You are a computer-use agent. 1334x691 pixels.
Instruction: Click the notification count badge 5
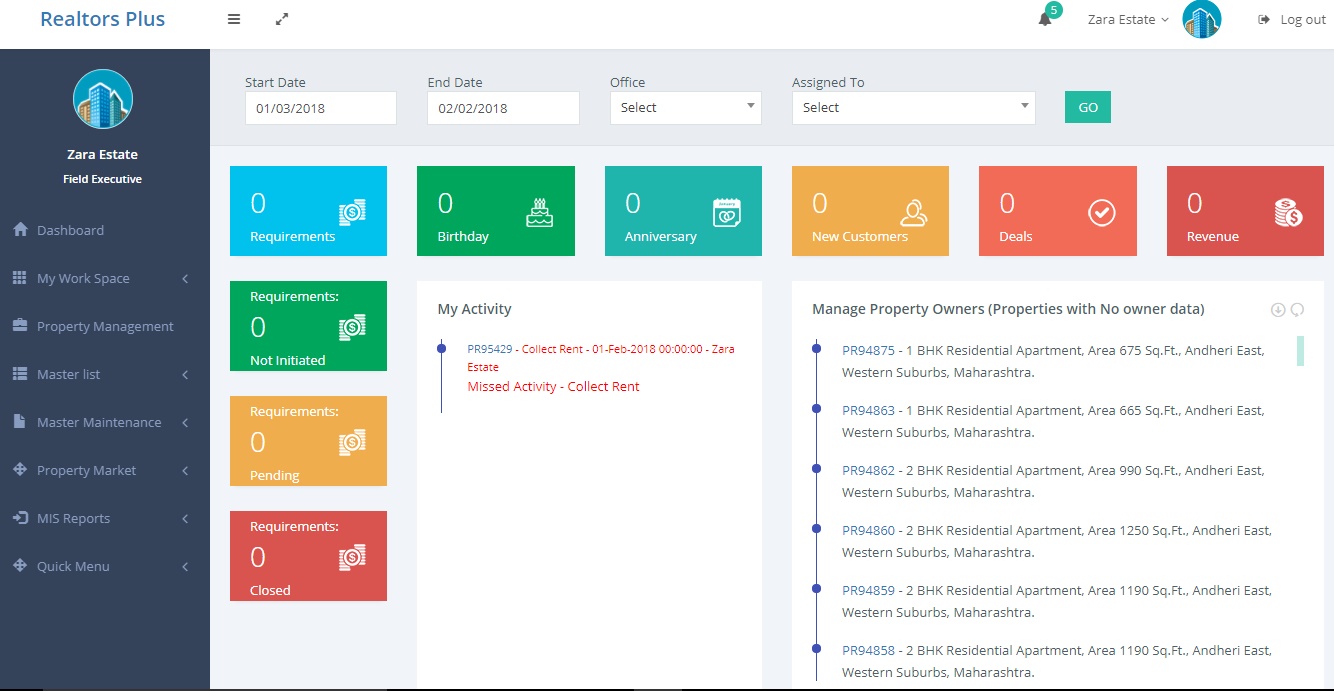pyautogui.click(x=1053, y=10)
